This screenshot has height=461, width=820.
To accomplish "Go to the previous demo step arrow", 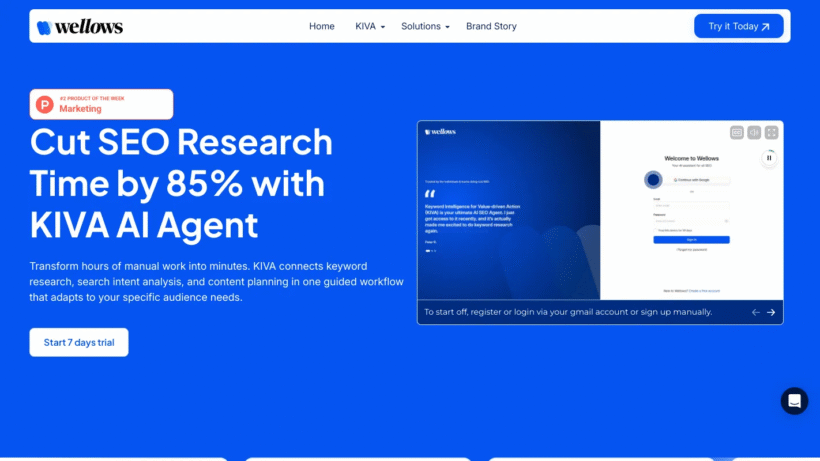I will click(x=755, y=312).
